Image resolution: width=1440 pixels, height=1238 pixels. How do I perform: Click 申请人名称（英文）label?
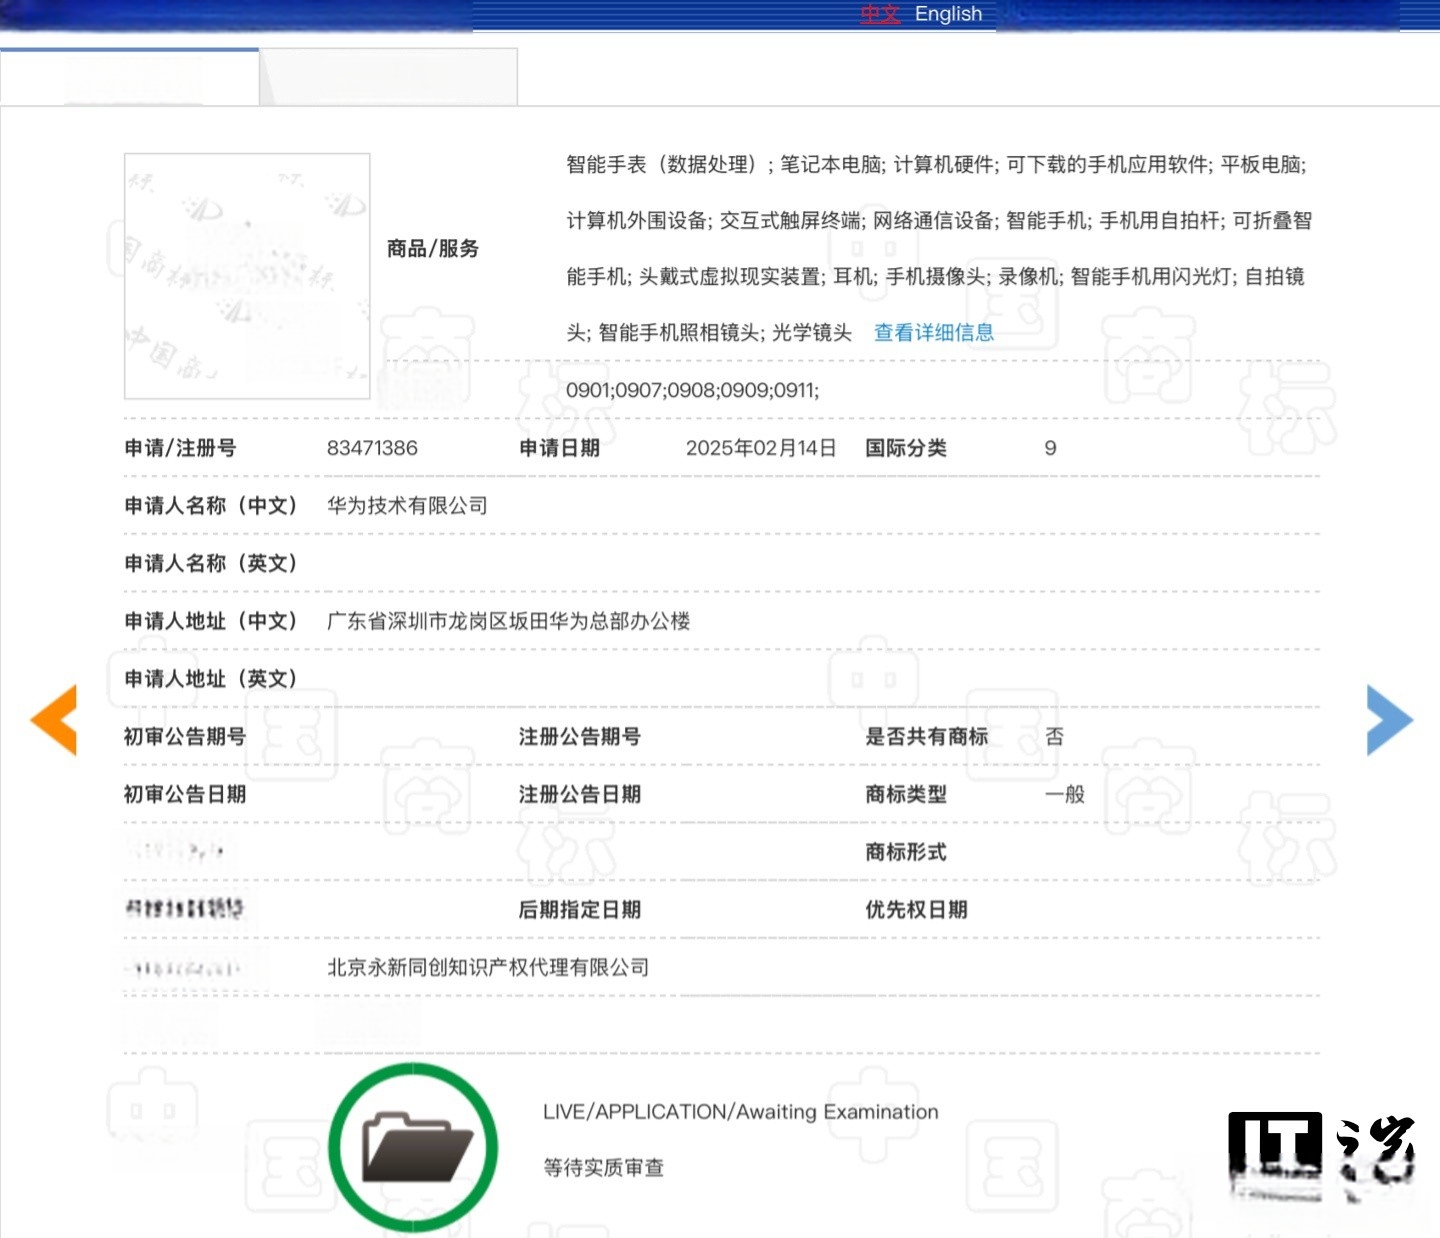(211, 564)
